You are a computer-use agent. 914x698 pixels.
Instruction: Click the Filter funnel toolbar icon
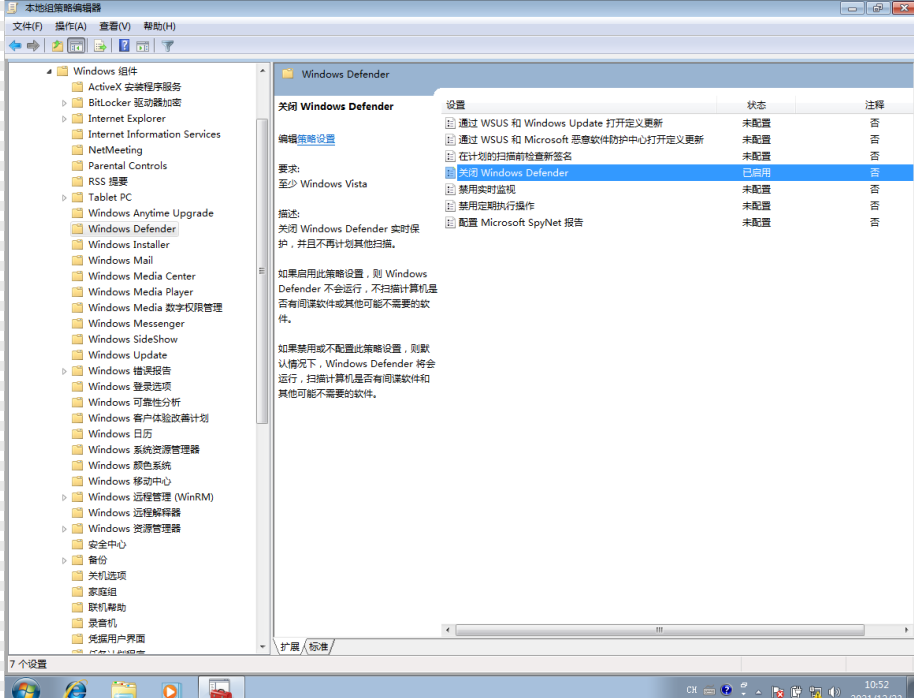tap(168, 45)
